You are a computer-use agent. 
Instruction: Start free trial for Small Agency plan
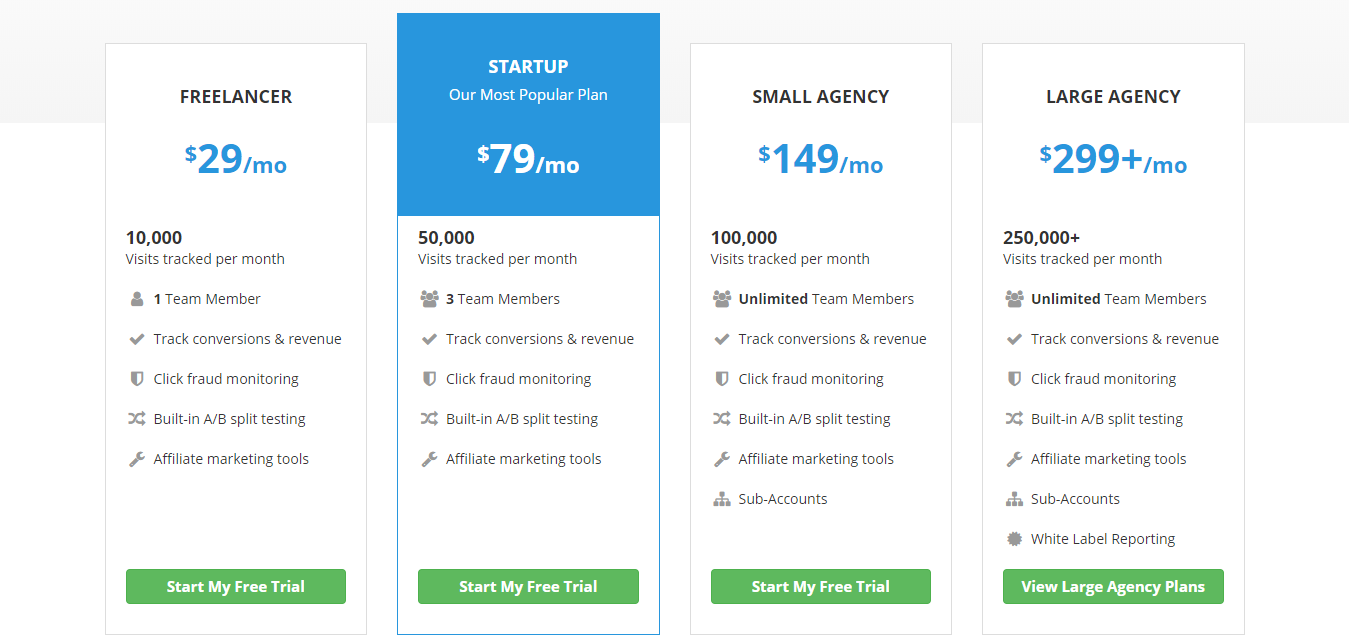click(x=820, y=587)
